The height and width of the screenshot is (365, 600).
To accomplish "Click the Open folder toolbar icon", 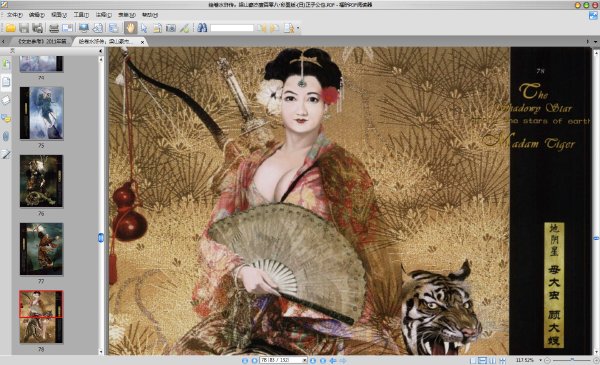I will 10,28.
